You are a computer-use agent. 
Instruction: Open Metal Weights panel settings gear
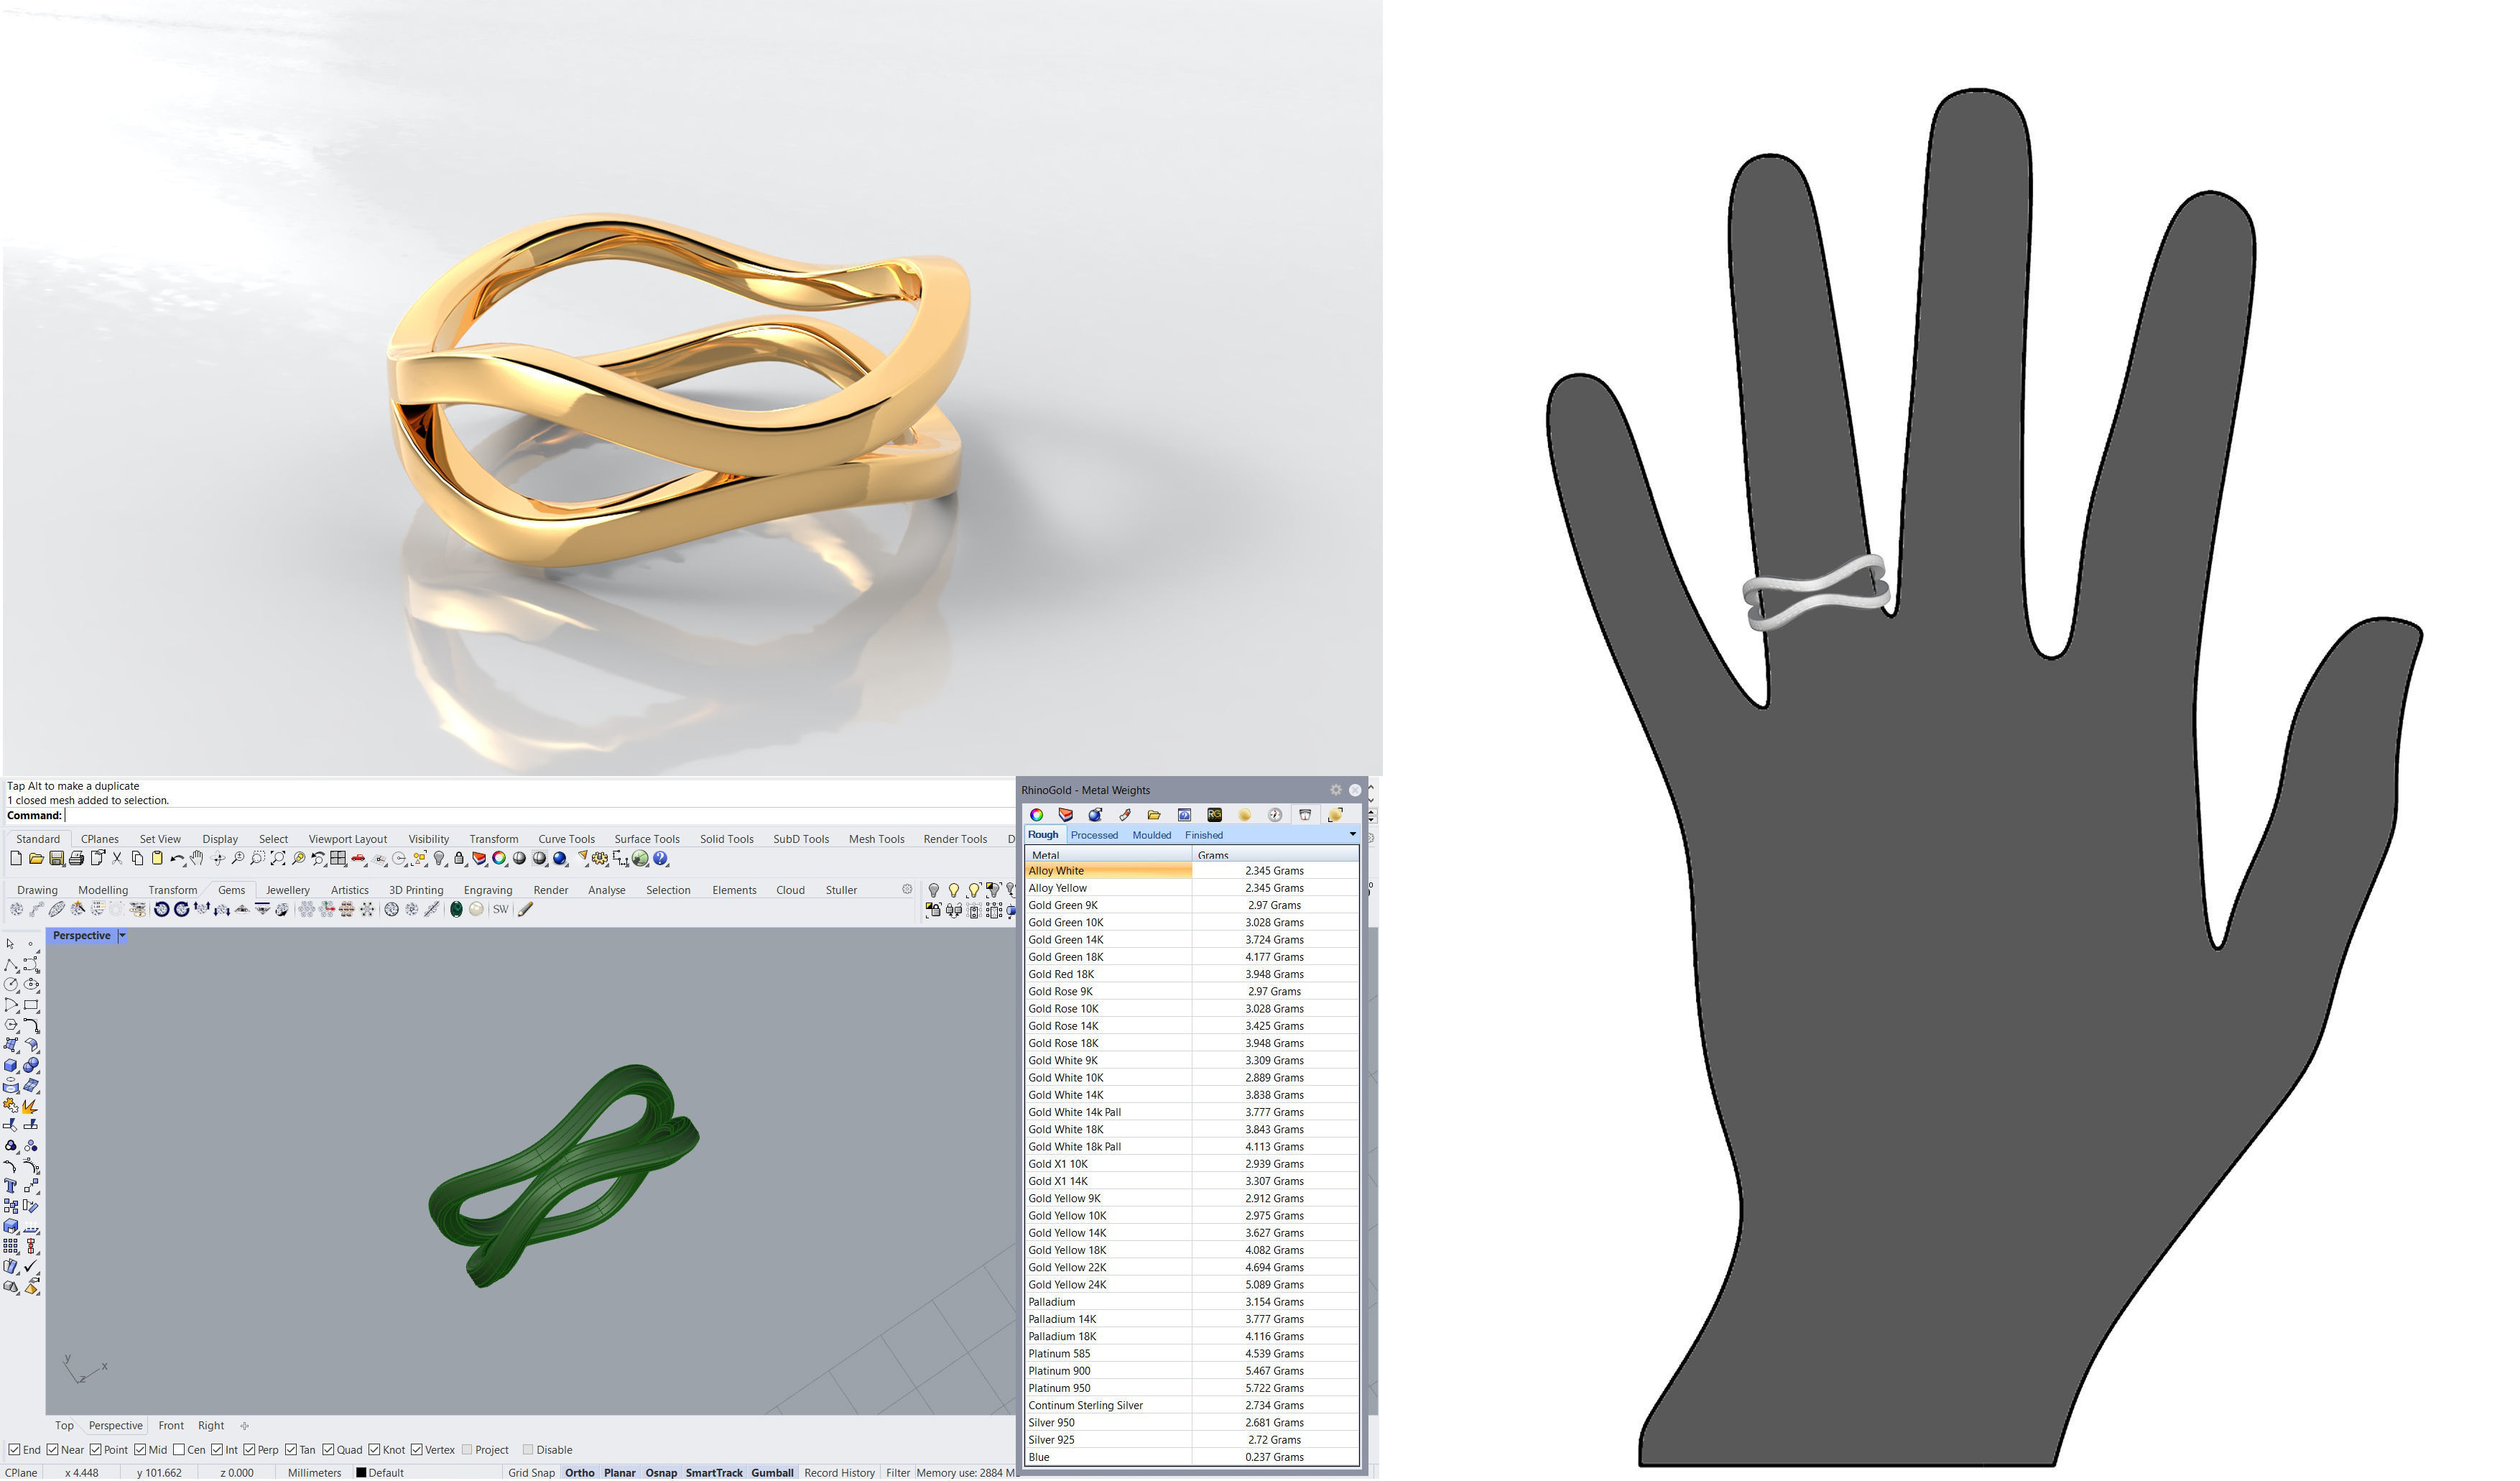[1336, 790]
